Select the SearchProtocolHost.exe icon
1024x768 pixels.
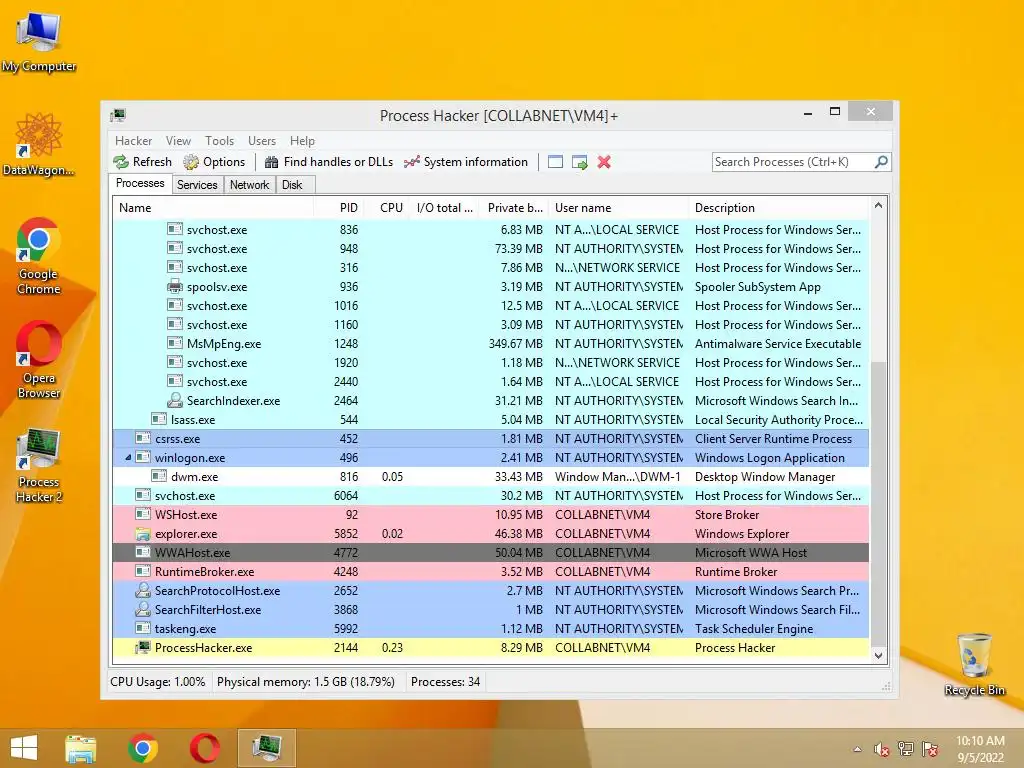142,590
